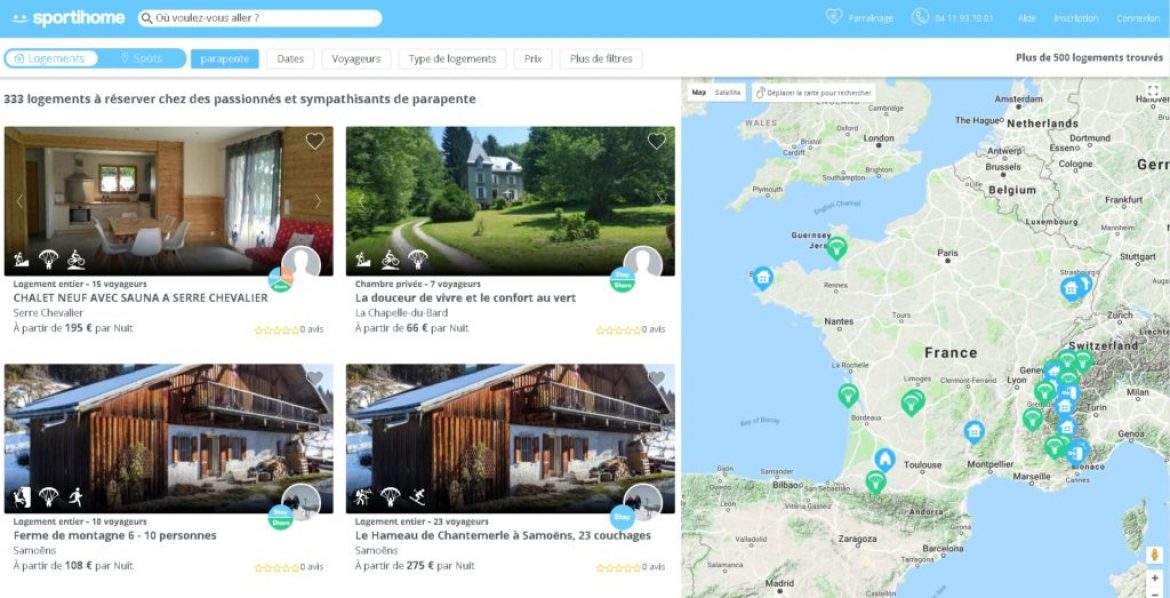
Task: Favorite La douceur de vivre listing
Action: [x=657, y=141]
